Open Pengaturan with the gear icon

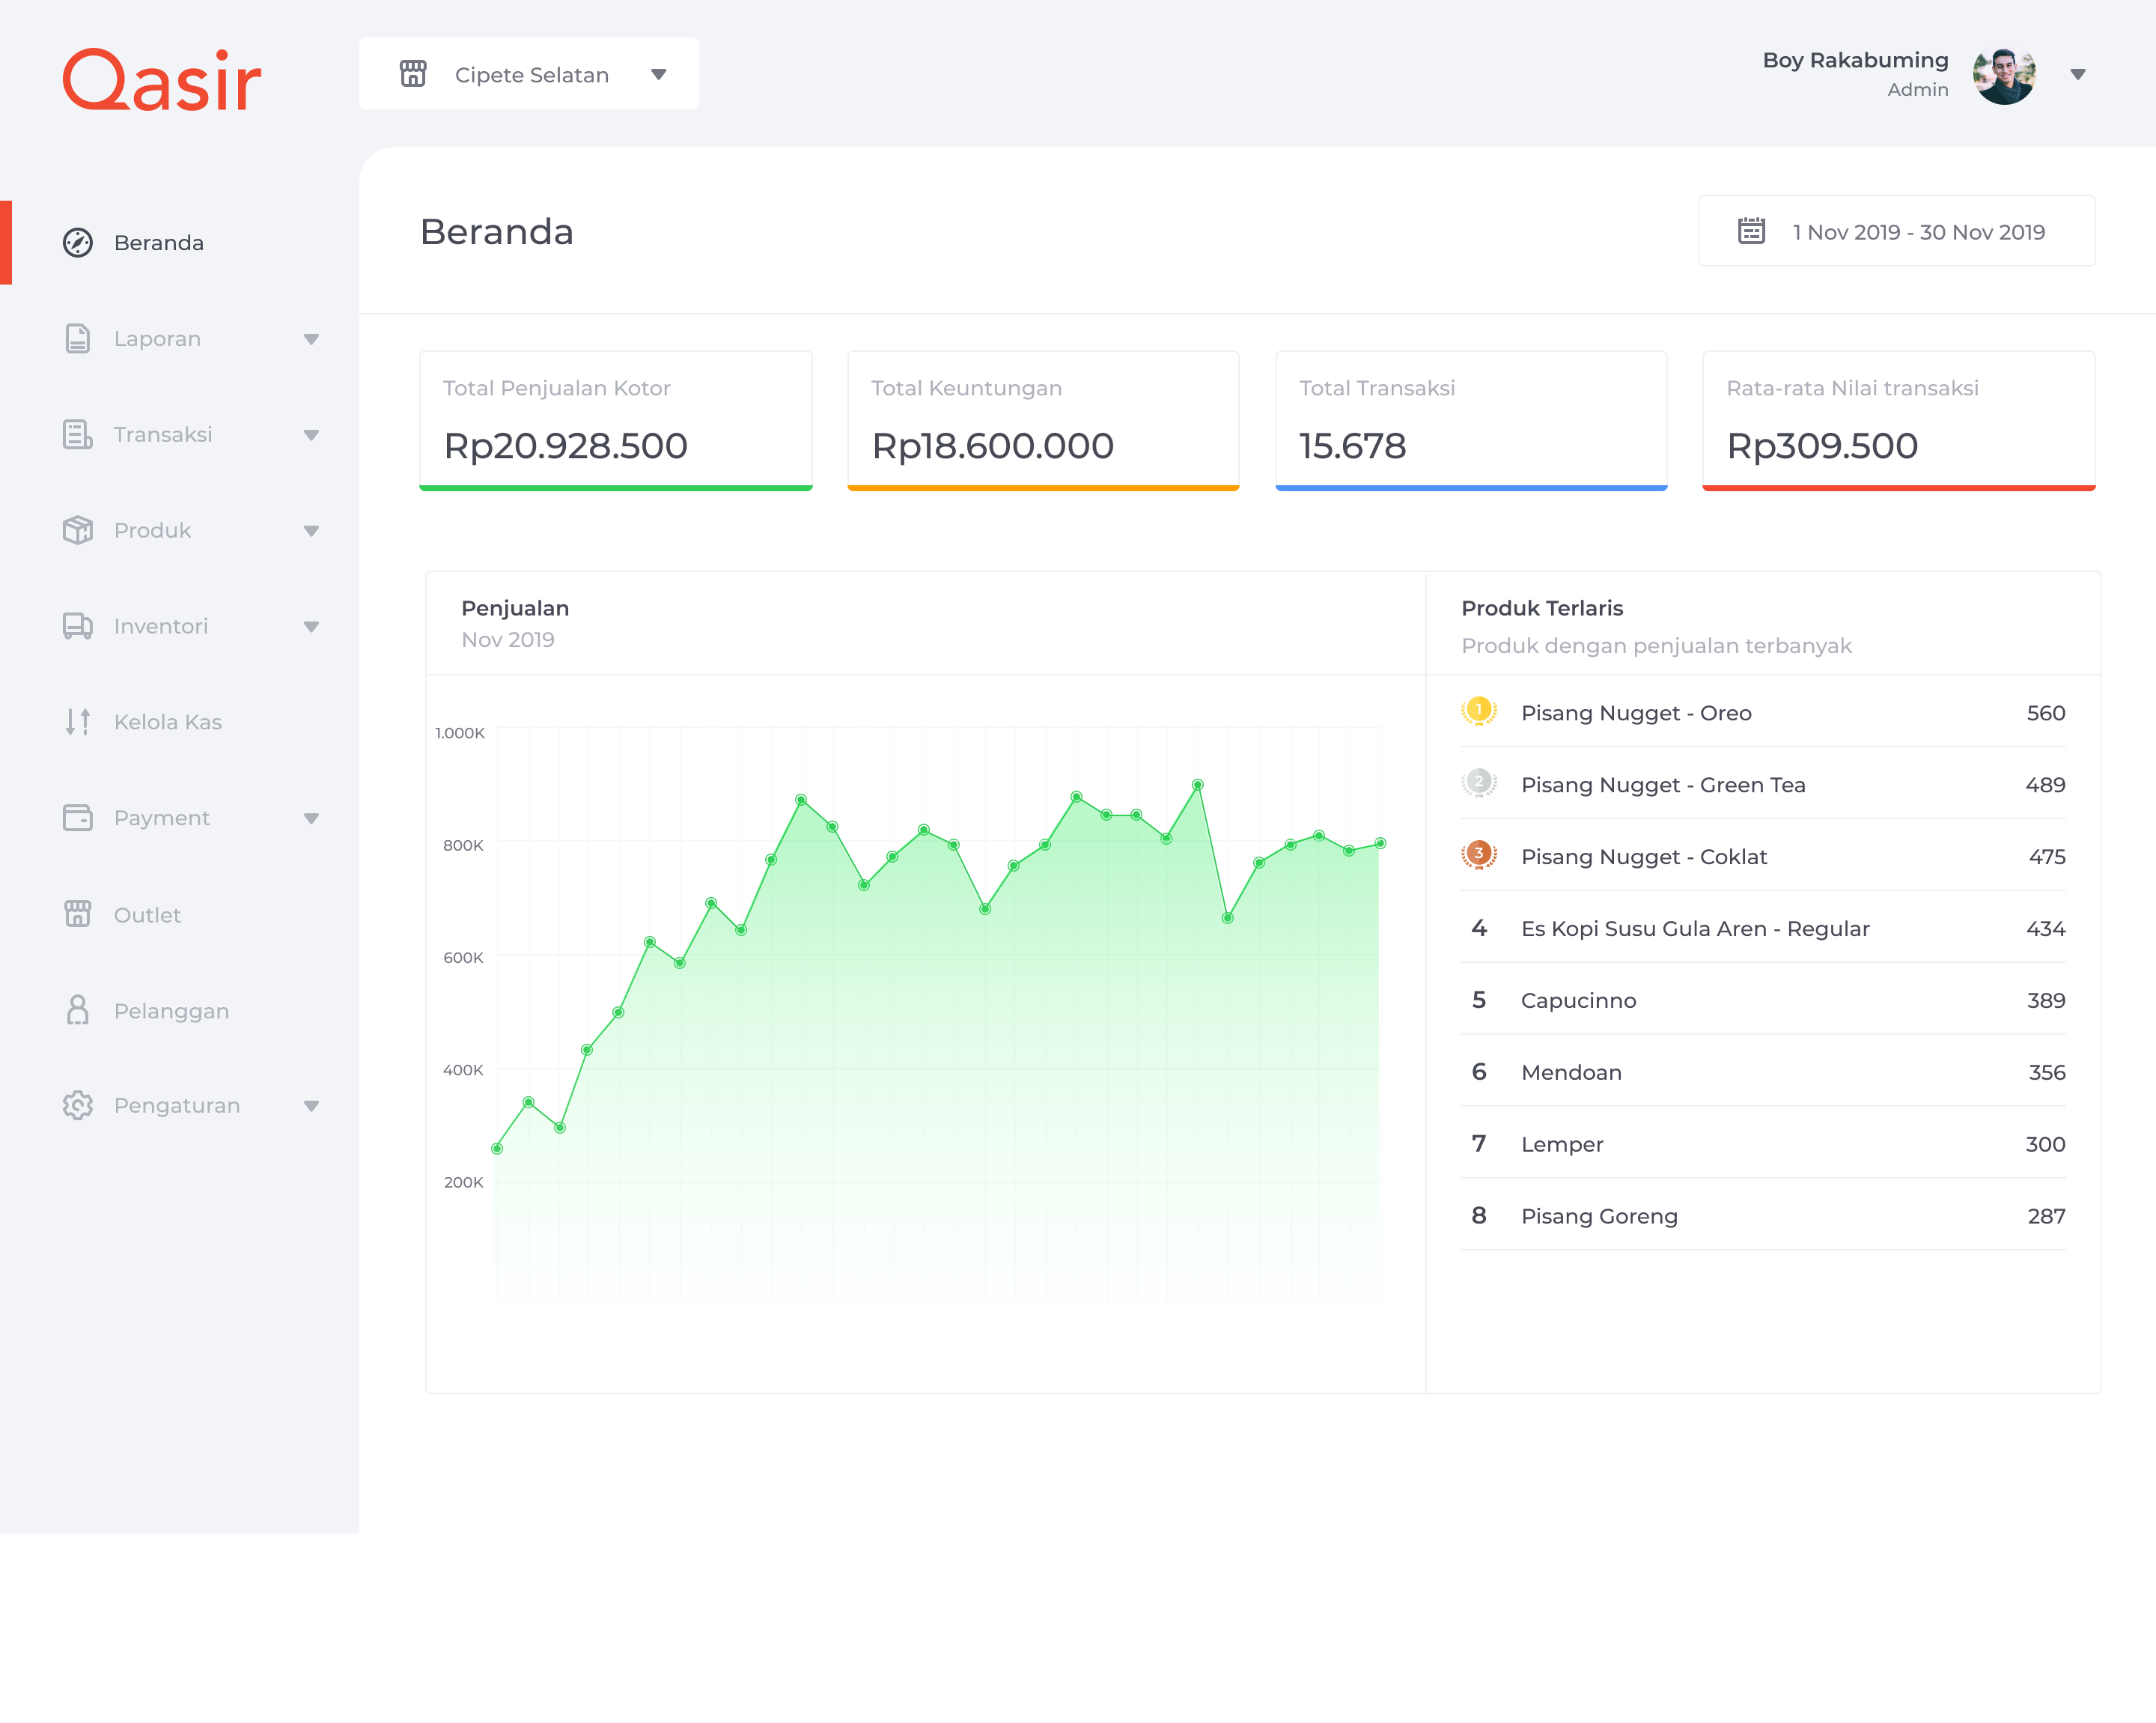coord(77,1105)
